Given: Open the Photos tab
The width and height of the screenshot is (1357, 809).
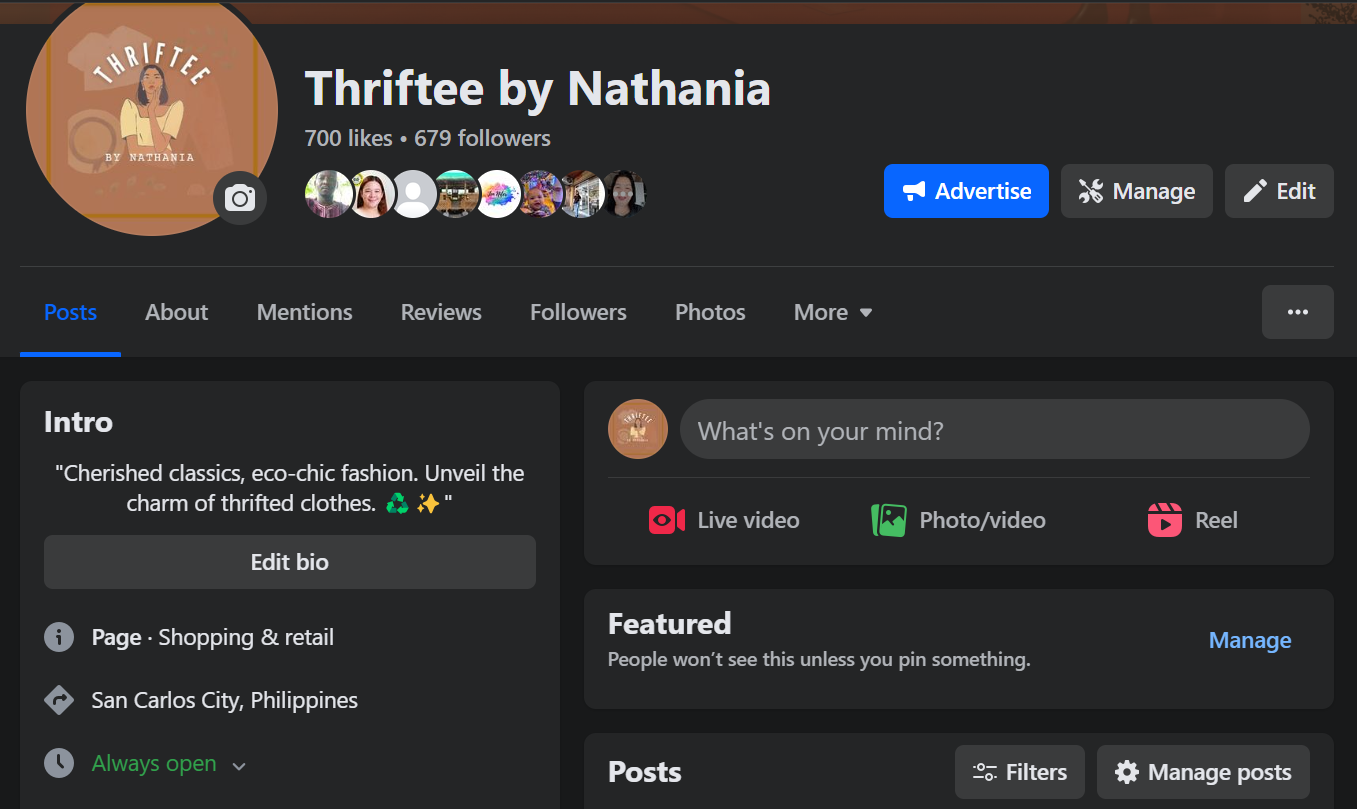Looking at the screenshot, I should click(710, 312).
